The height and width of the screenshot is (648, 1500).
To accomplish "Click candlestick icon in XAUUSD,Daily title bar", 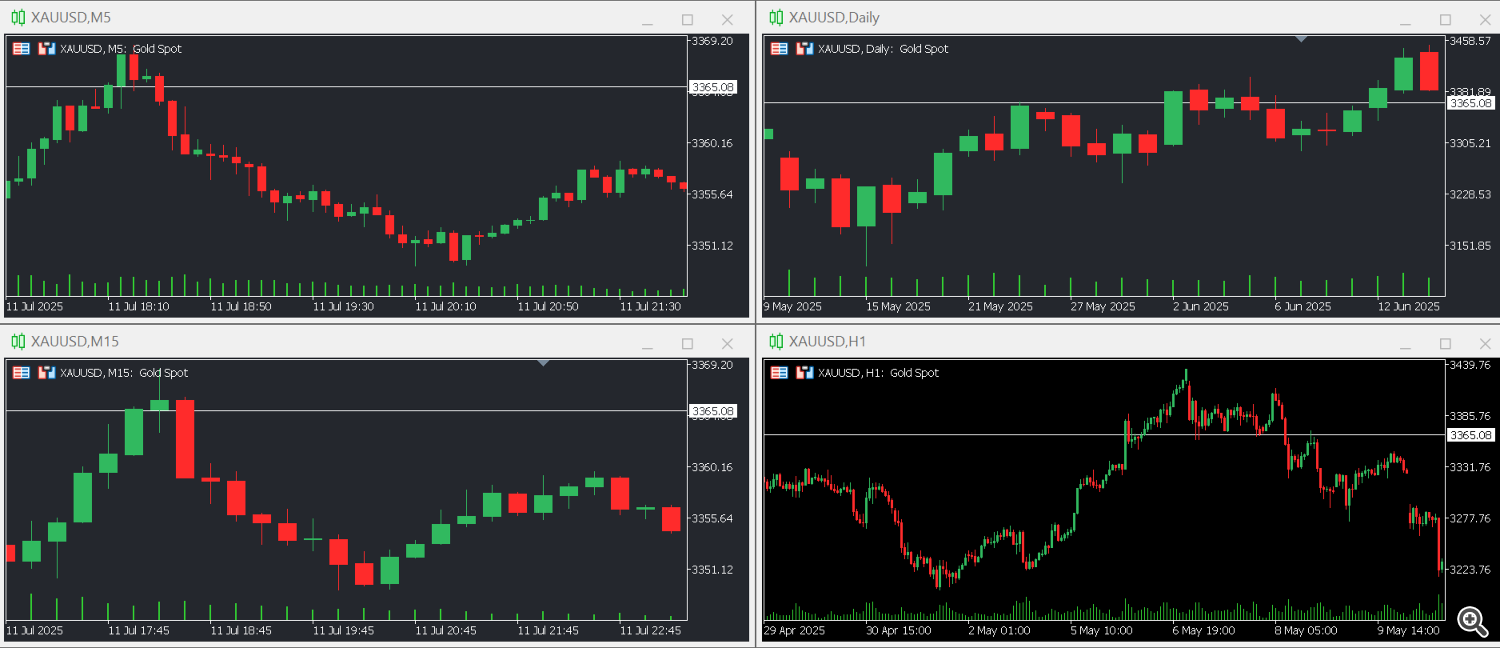I will 775,18.
